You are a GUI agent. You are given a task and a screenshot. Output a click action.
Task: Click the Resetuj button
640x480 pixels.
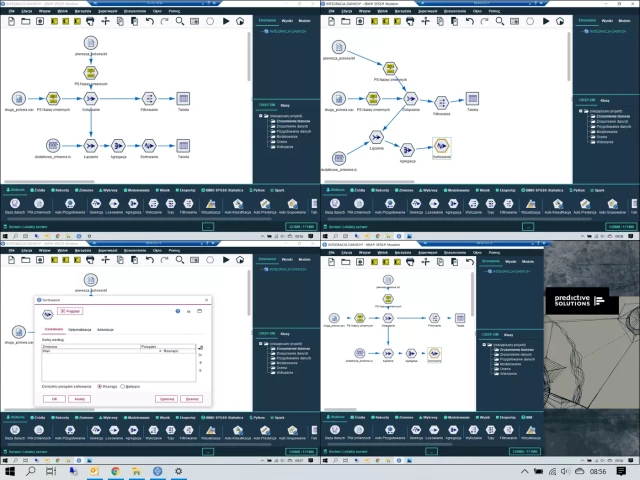point(192,398)
